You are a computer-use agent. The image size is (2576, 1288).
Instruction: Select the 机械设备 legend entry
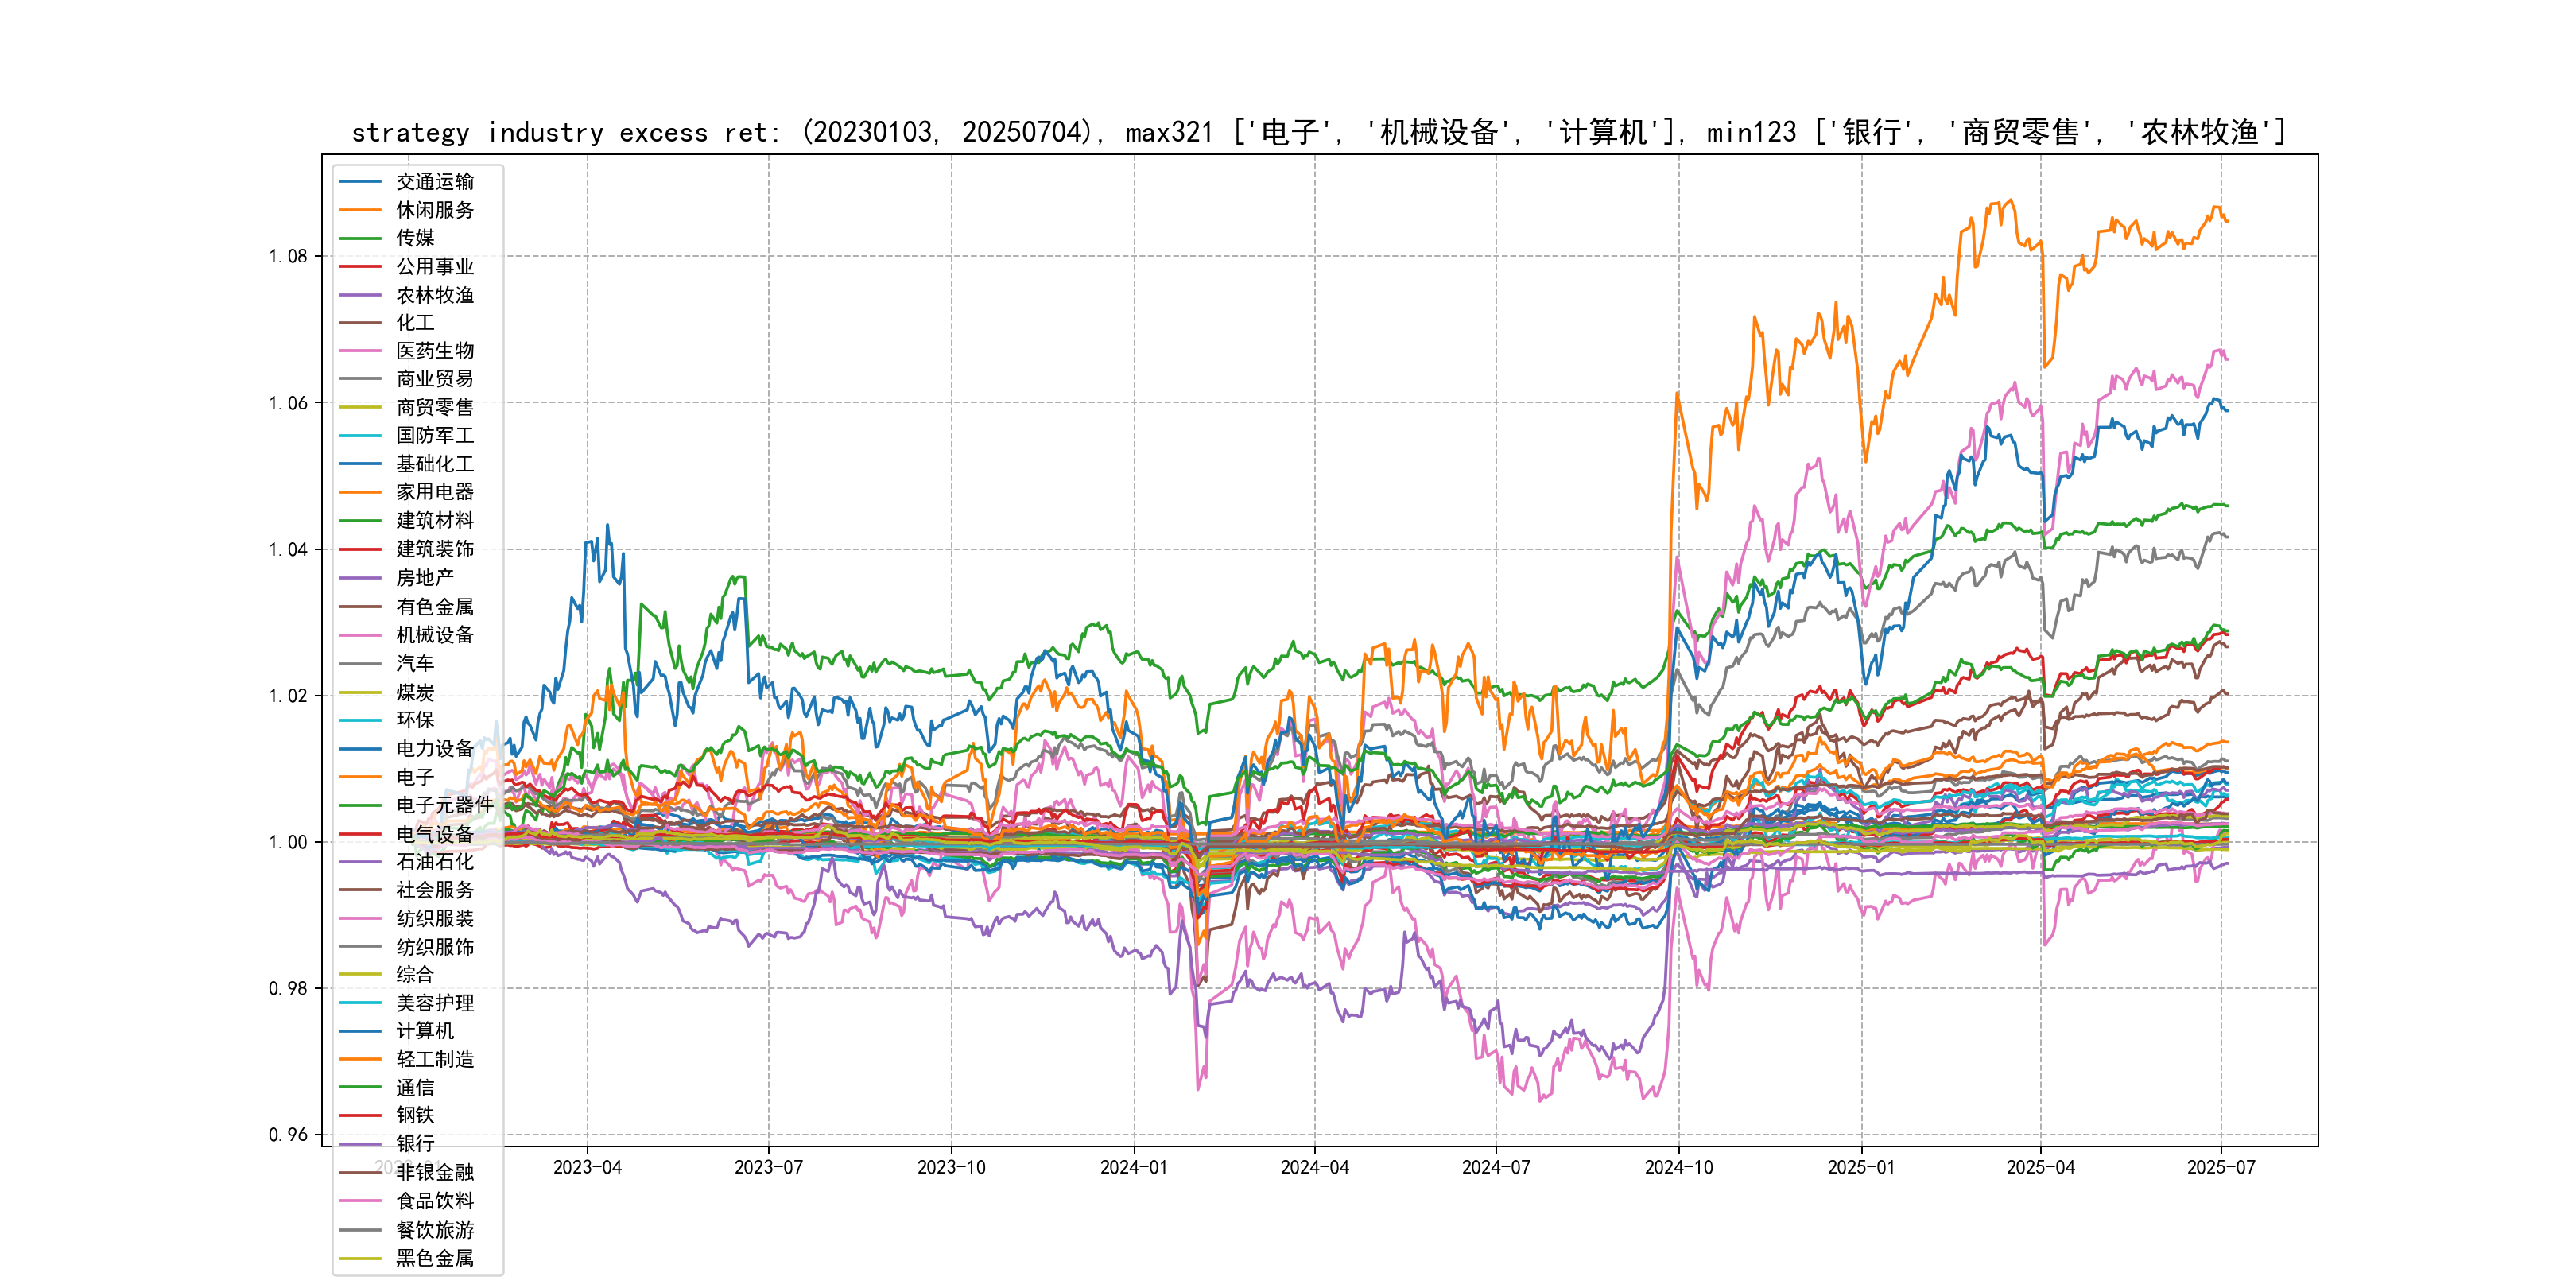[434, 635]
